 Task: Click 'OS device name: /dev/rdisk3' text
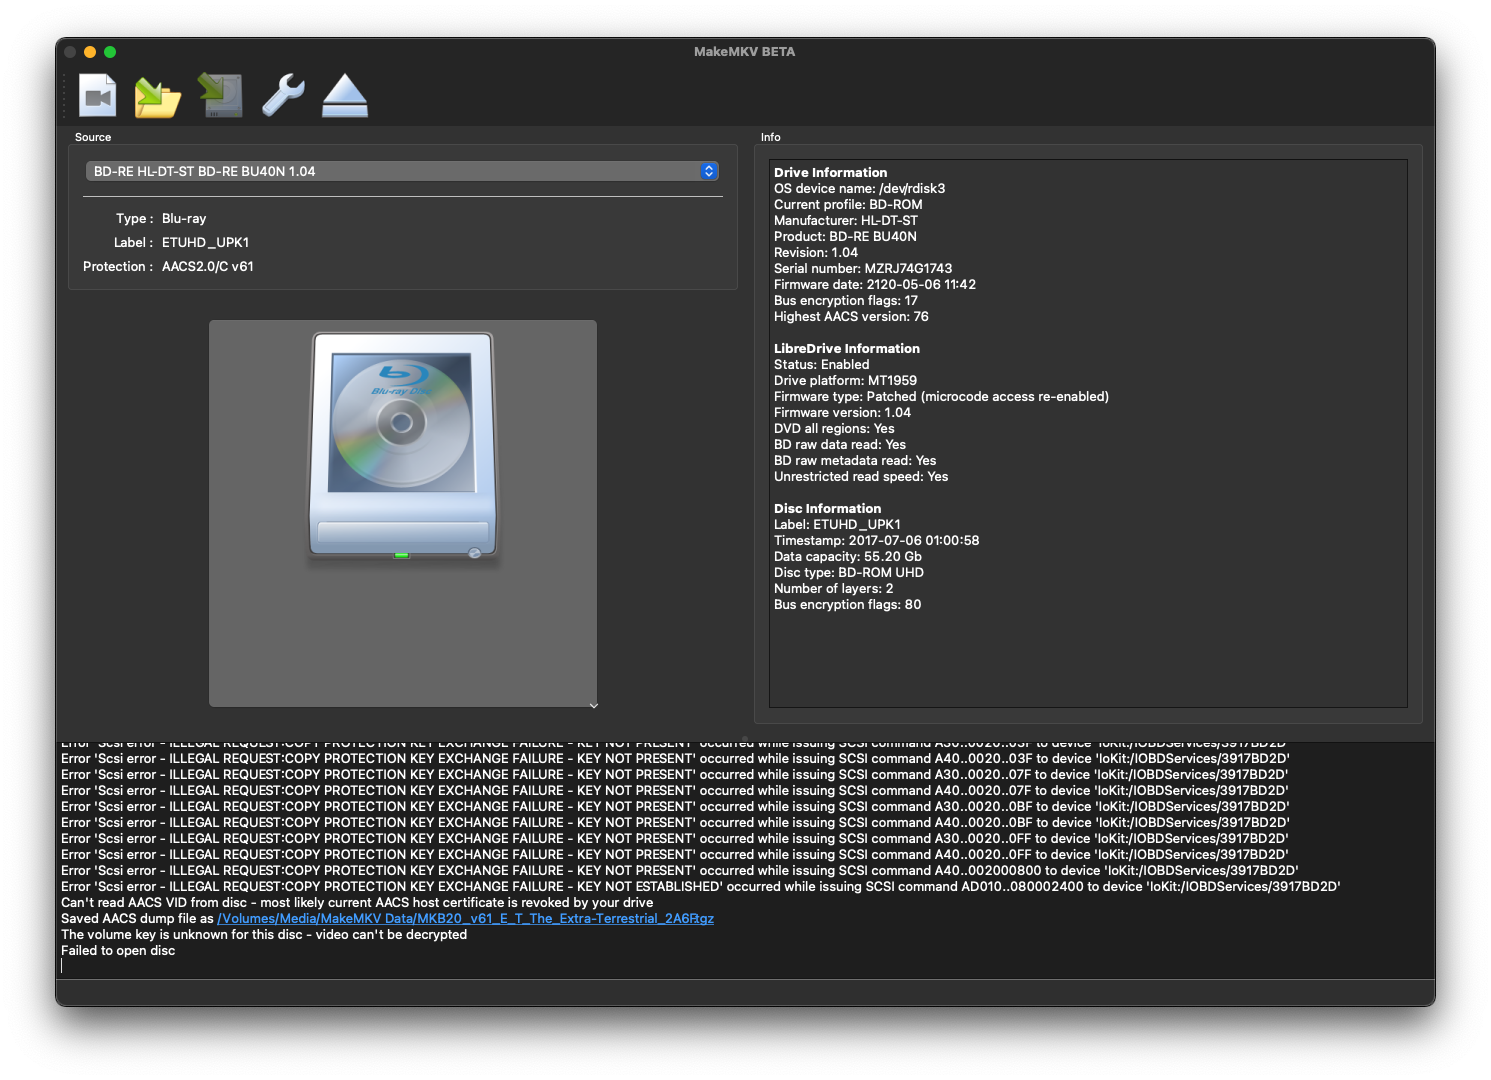[x=860, y=188]
